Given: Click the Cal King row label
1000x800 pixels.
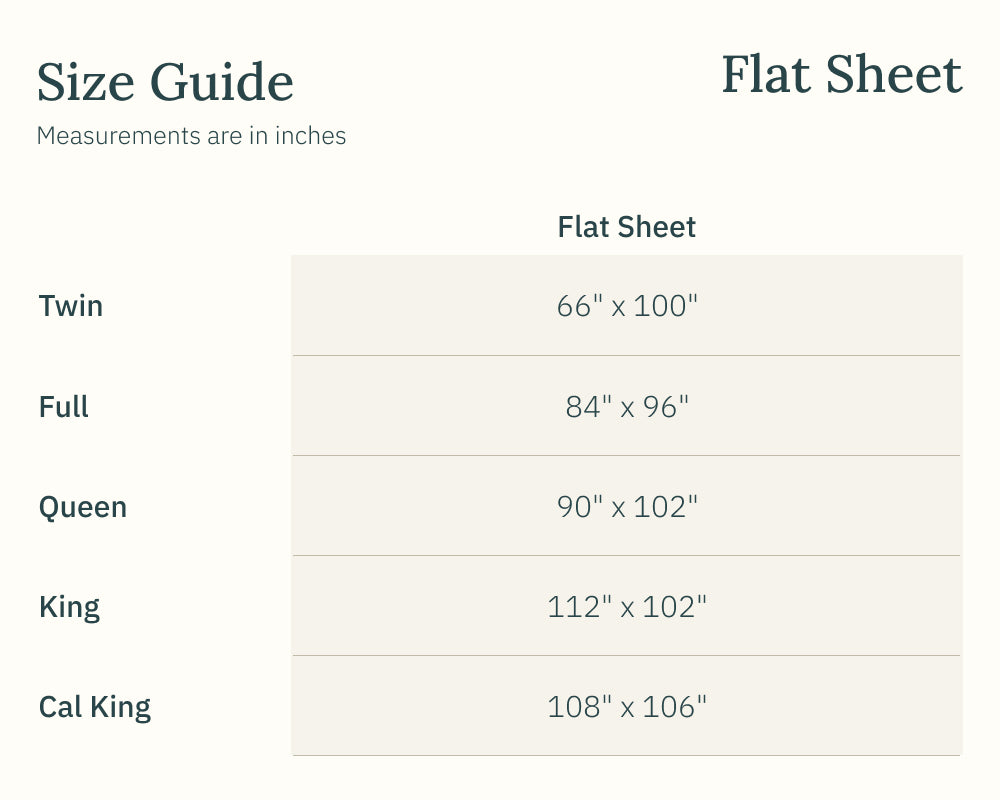Looking at the screenshot, I should (x=95, y=707).
